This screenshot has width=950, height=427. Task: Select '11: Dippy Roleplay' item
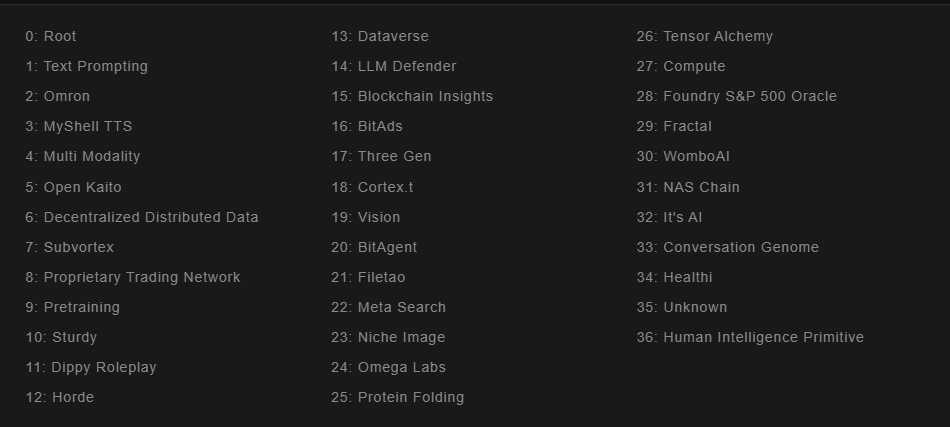tap(91, 367)
